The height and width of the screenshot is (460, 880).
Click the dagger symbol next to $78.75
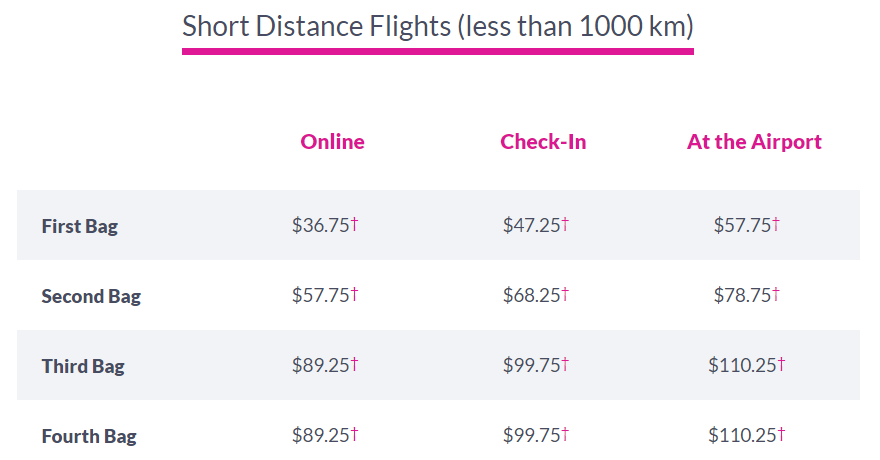[x=776, y=294]
